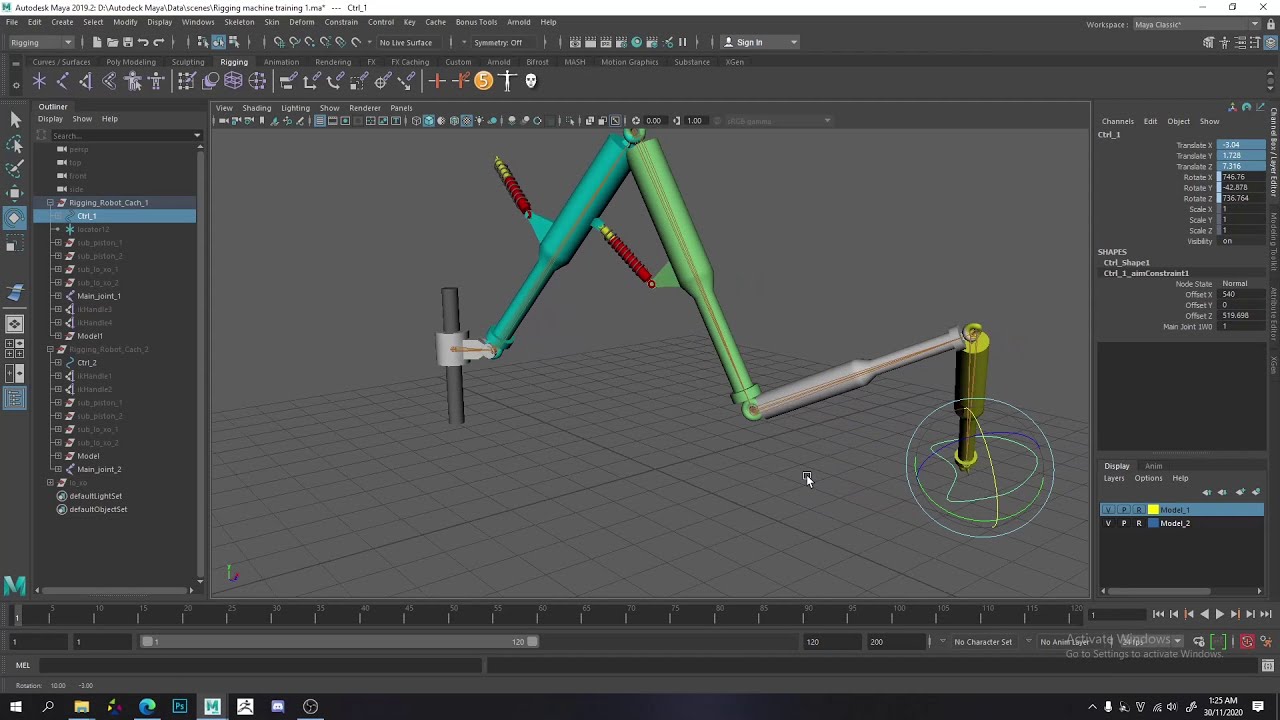Click the Undo arrow in status line
This screenshot has height=720, width=1280.
pos(143,42)
